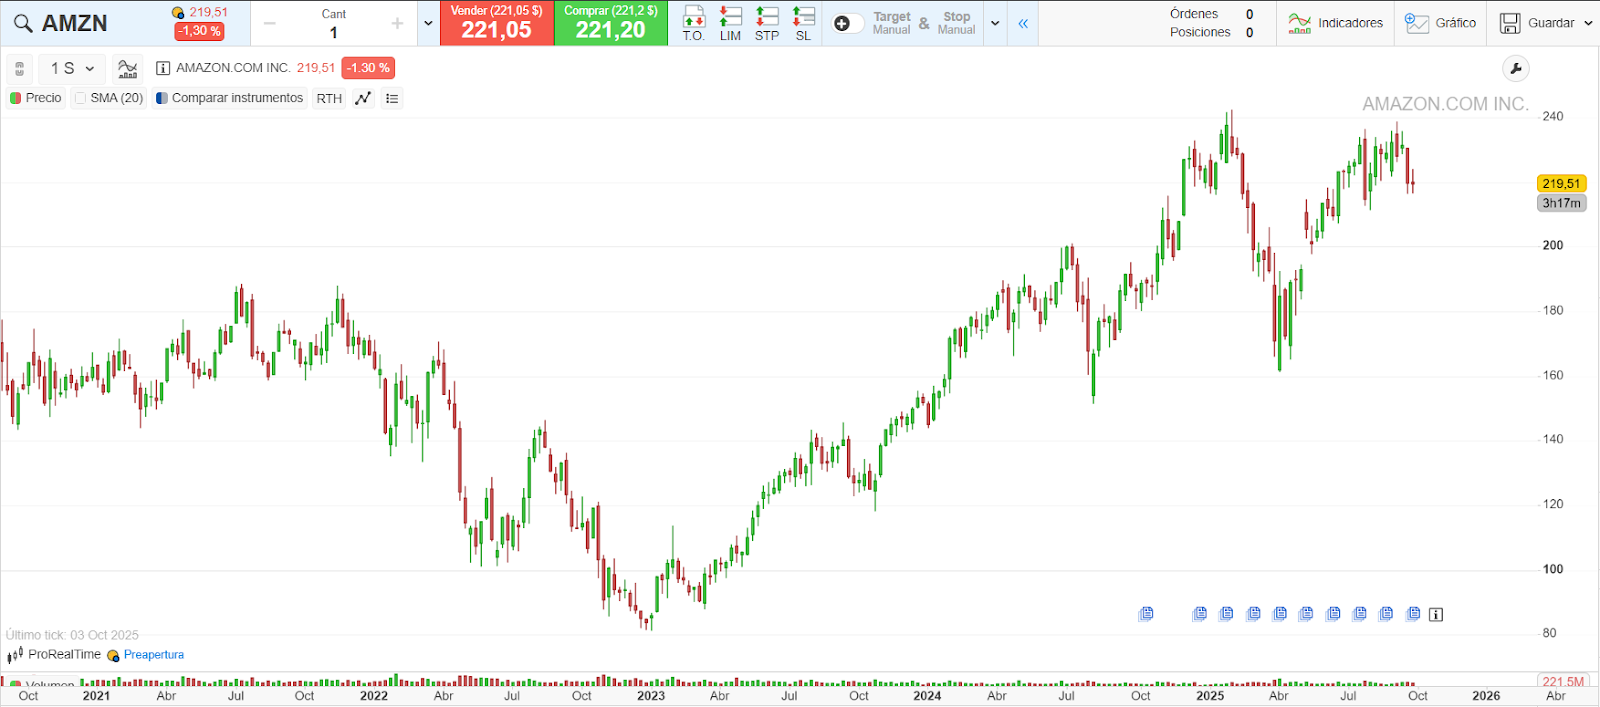The height and width of the screenshot is (707, 1600).
Task: Click the AMZN search magnifier icon
Action: [x=23, y=23]
